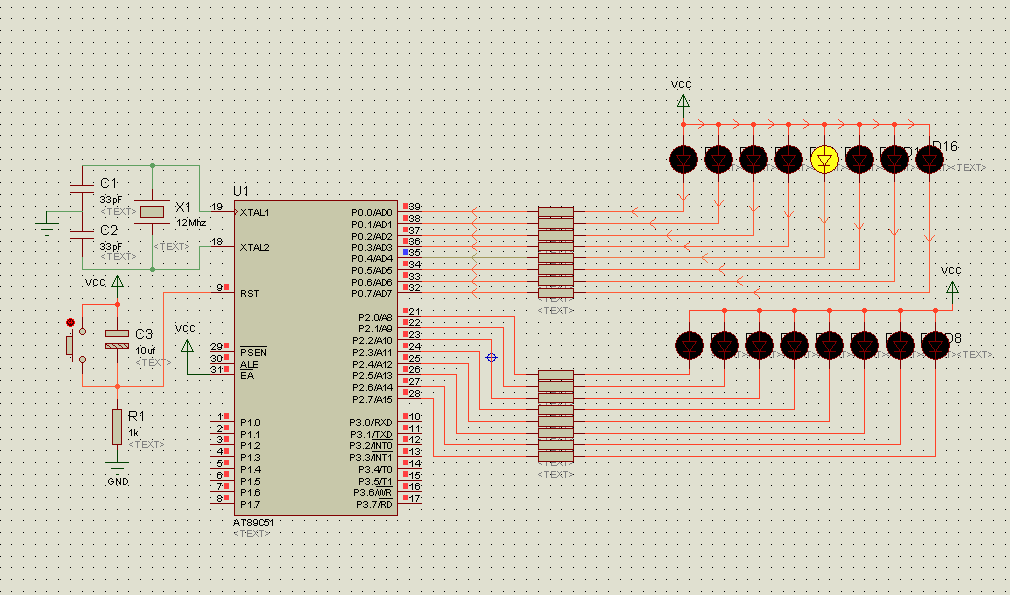
Task: Click the XTAL2 pin label
Action: tap(254, 247)
